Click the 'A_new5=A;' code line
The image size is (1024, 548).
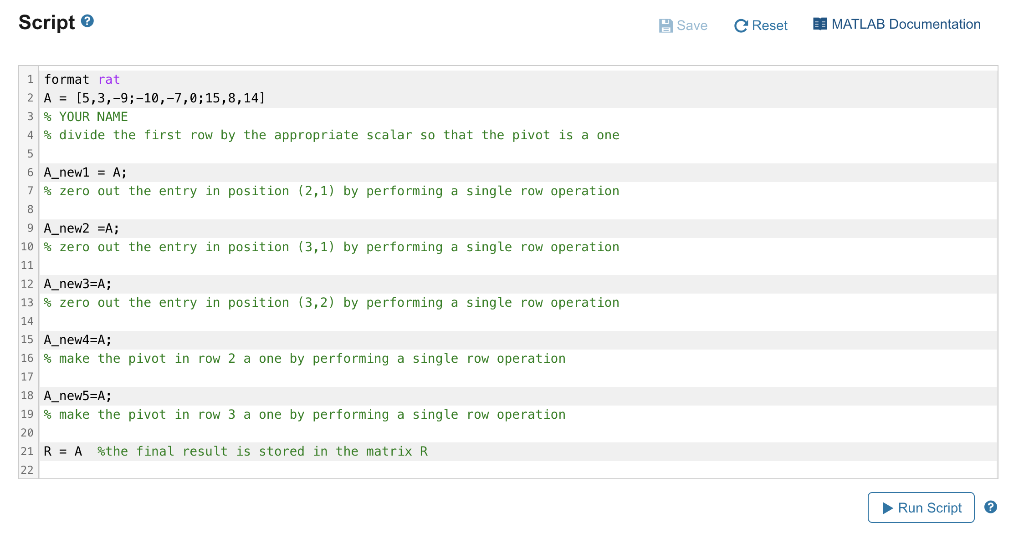(78, 396)
